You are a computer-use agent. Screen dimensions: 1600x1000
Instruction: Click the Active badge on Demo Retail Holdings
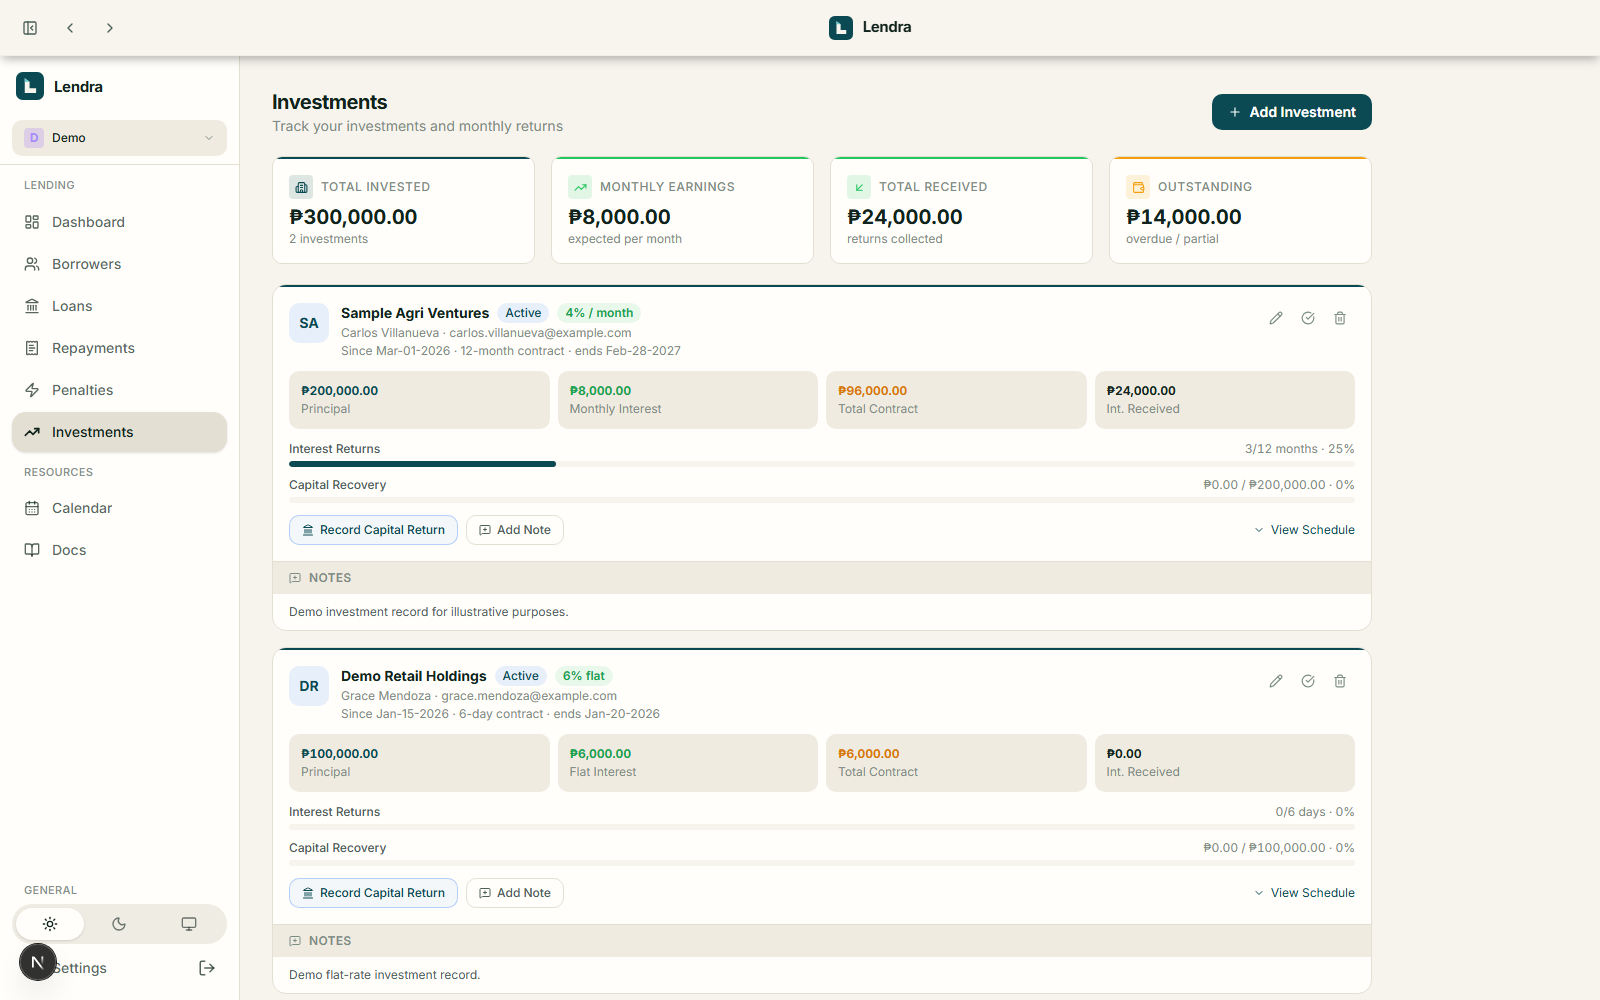coord(521,676)
